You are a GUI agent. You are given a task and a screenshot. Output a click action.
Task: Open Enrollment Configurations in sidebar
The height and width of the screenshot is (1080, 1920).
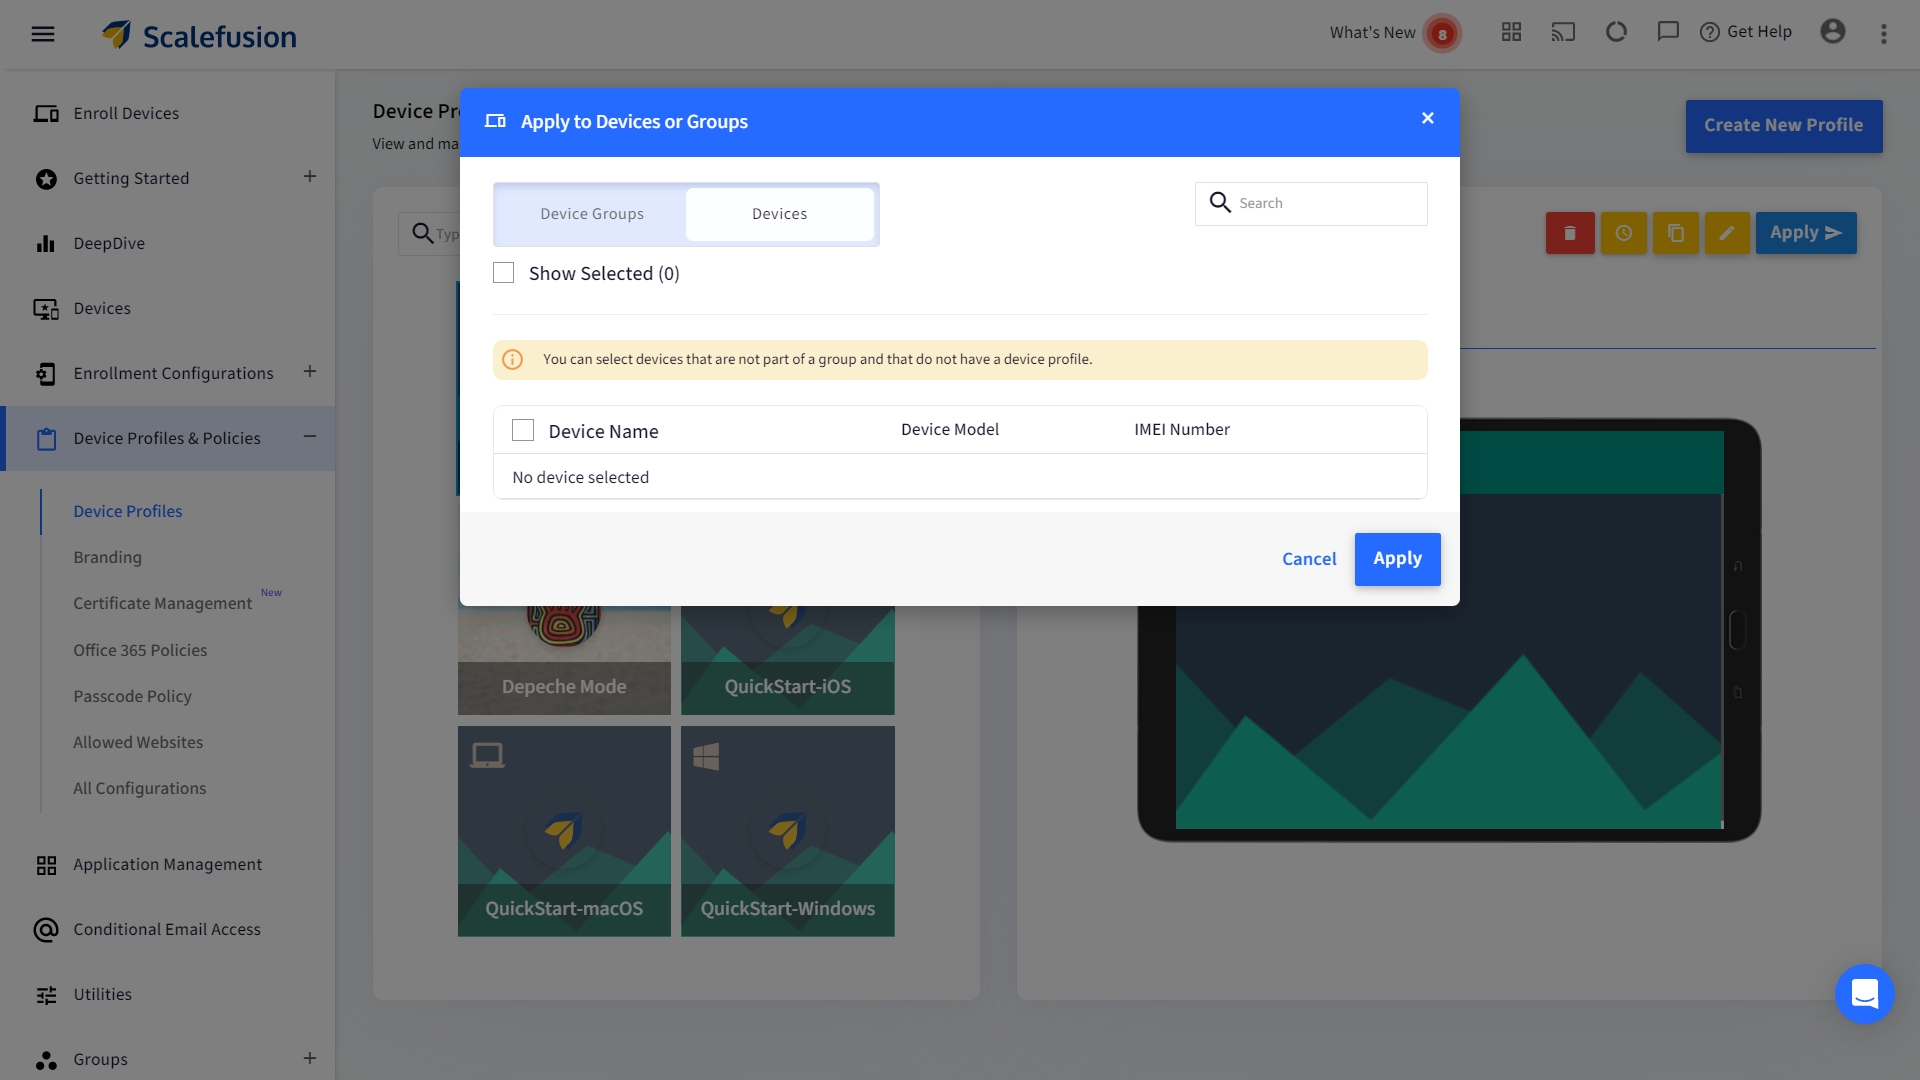[173, 374]
